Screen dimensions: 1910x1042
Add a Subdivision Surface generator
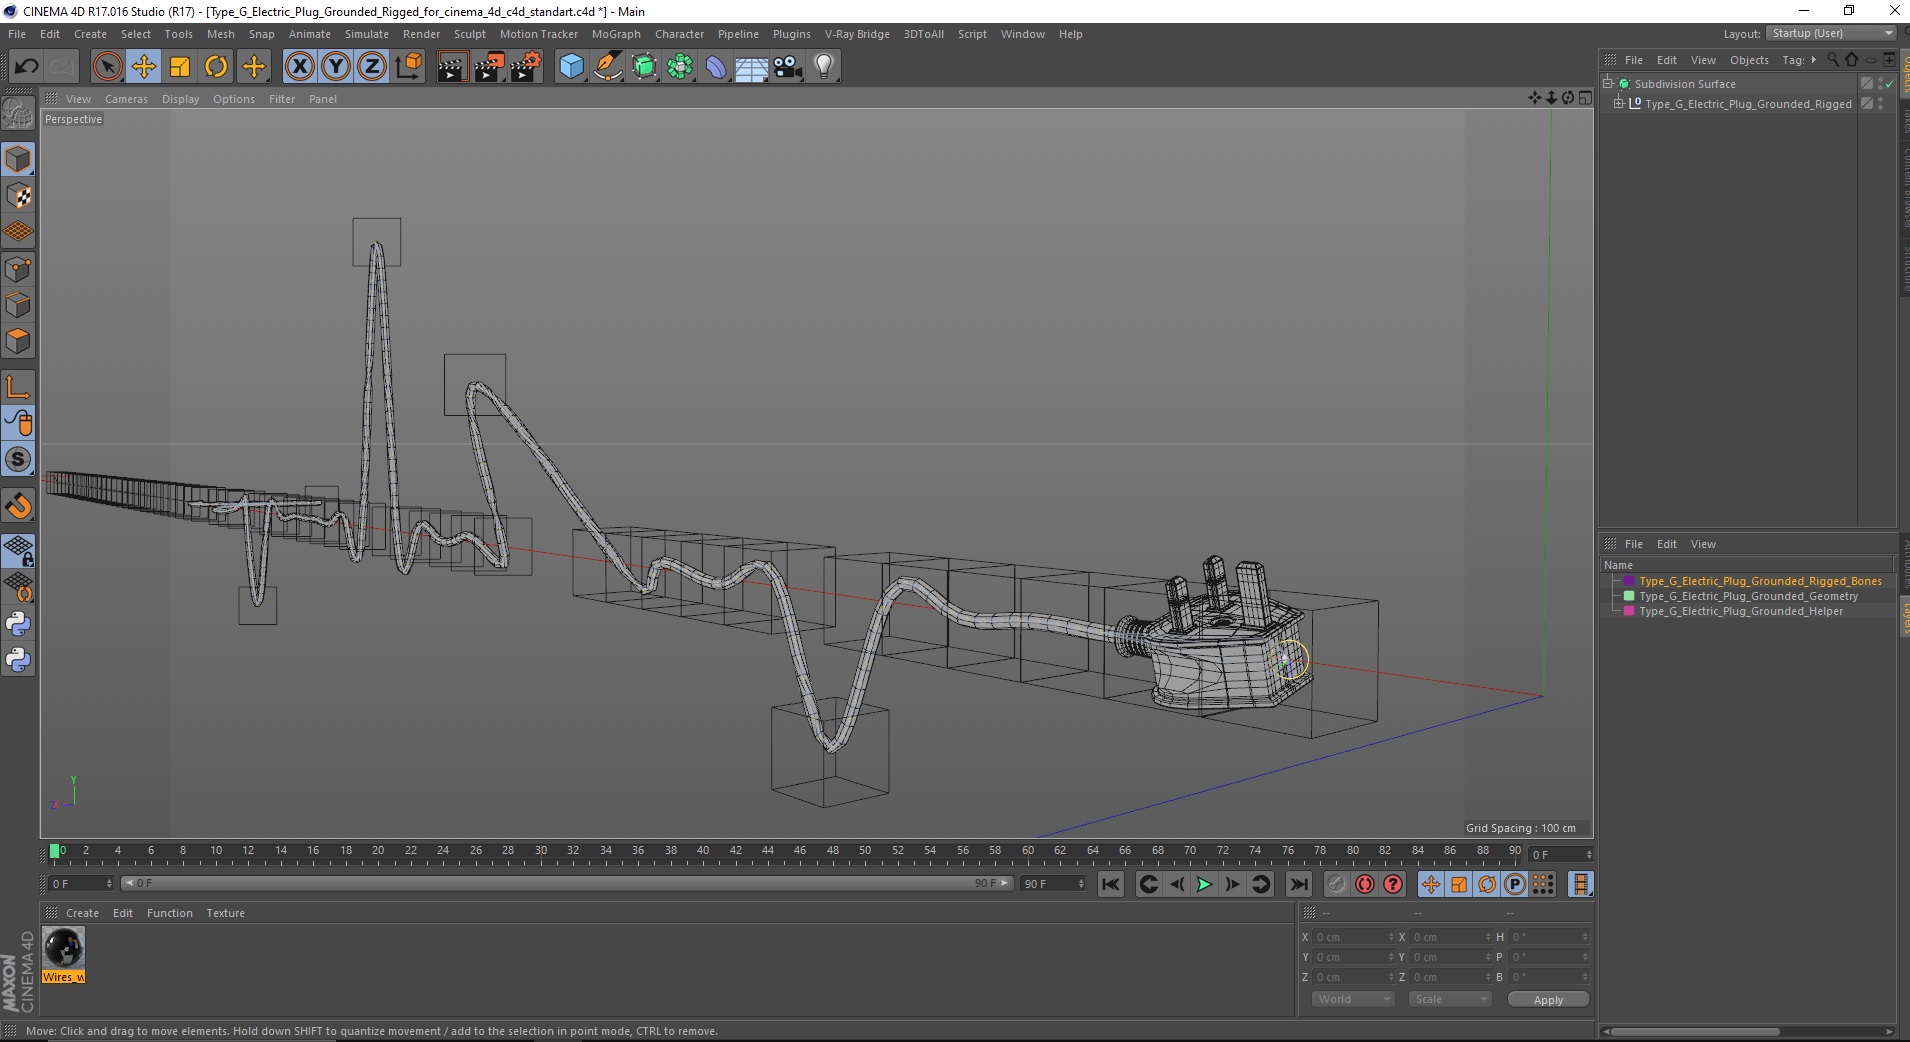[645, 67]
